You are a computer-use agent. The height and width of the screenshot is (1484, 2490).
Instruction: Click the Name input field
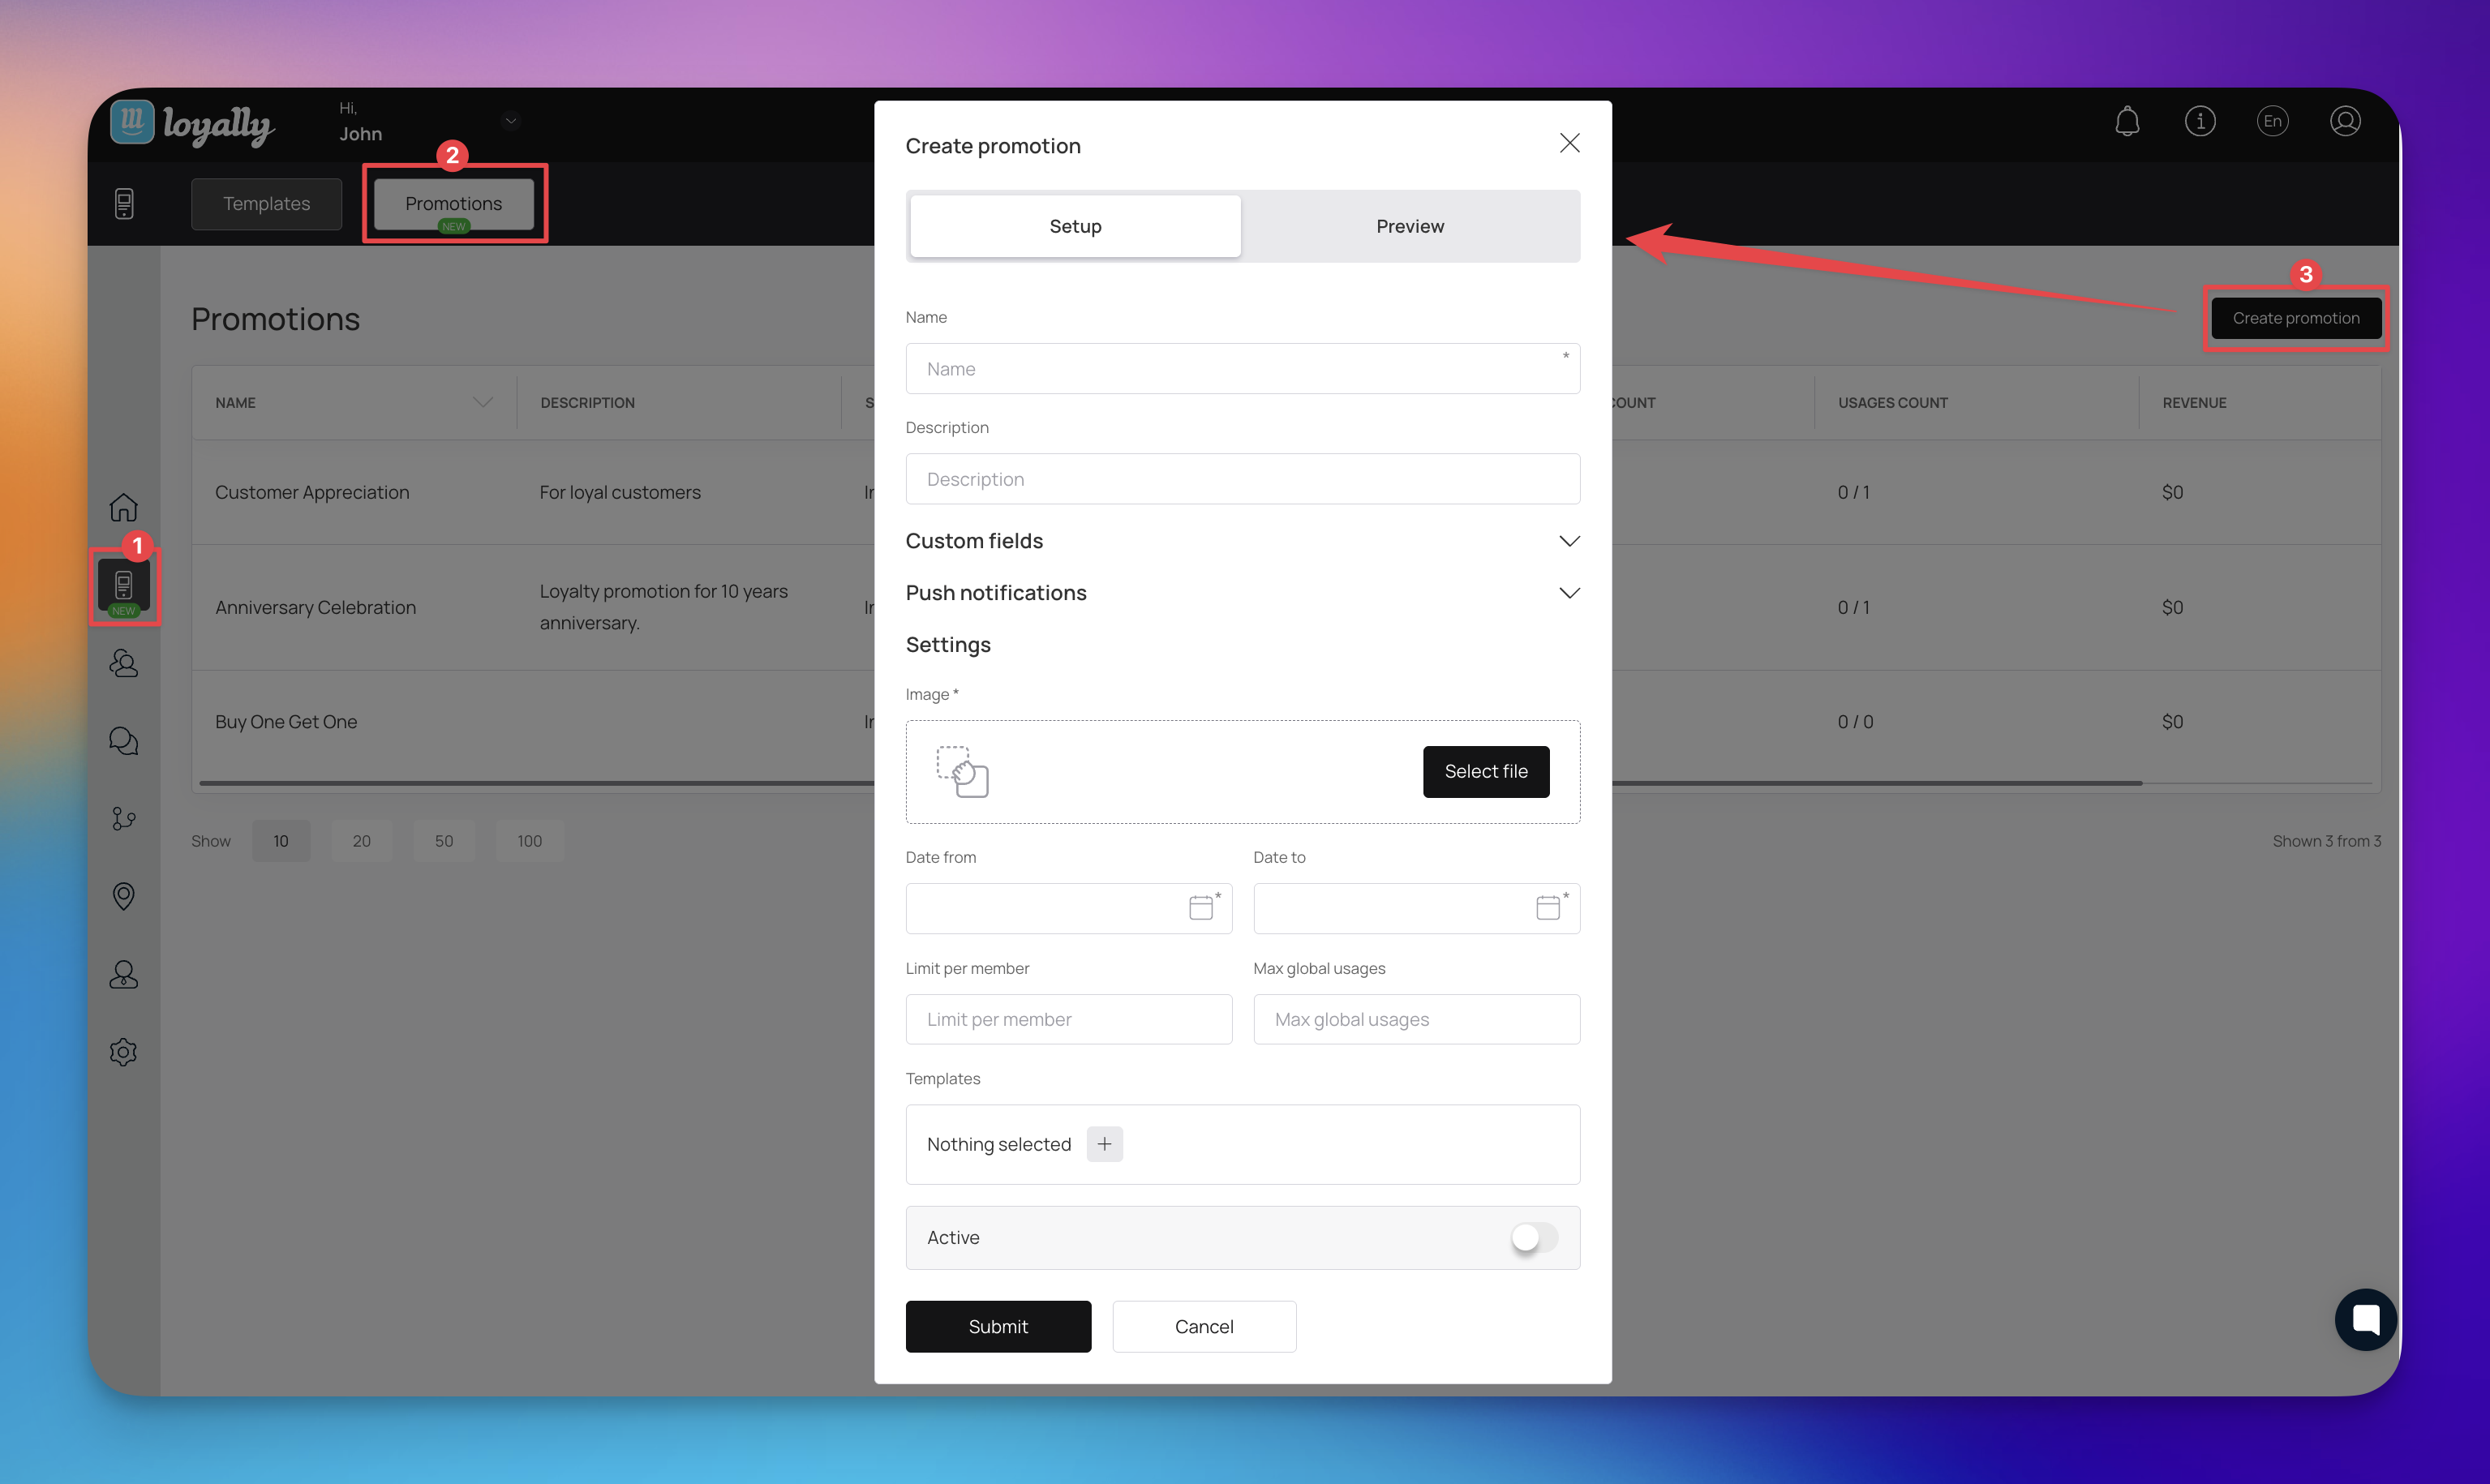(1241, 369)
